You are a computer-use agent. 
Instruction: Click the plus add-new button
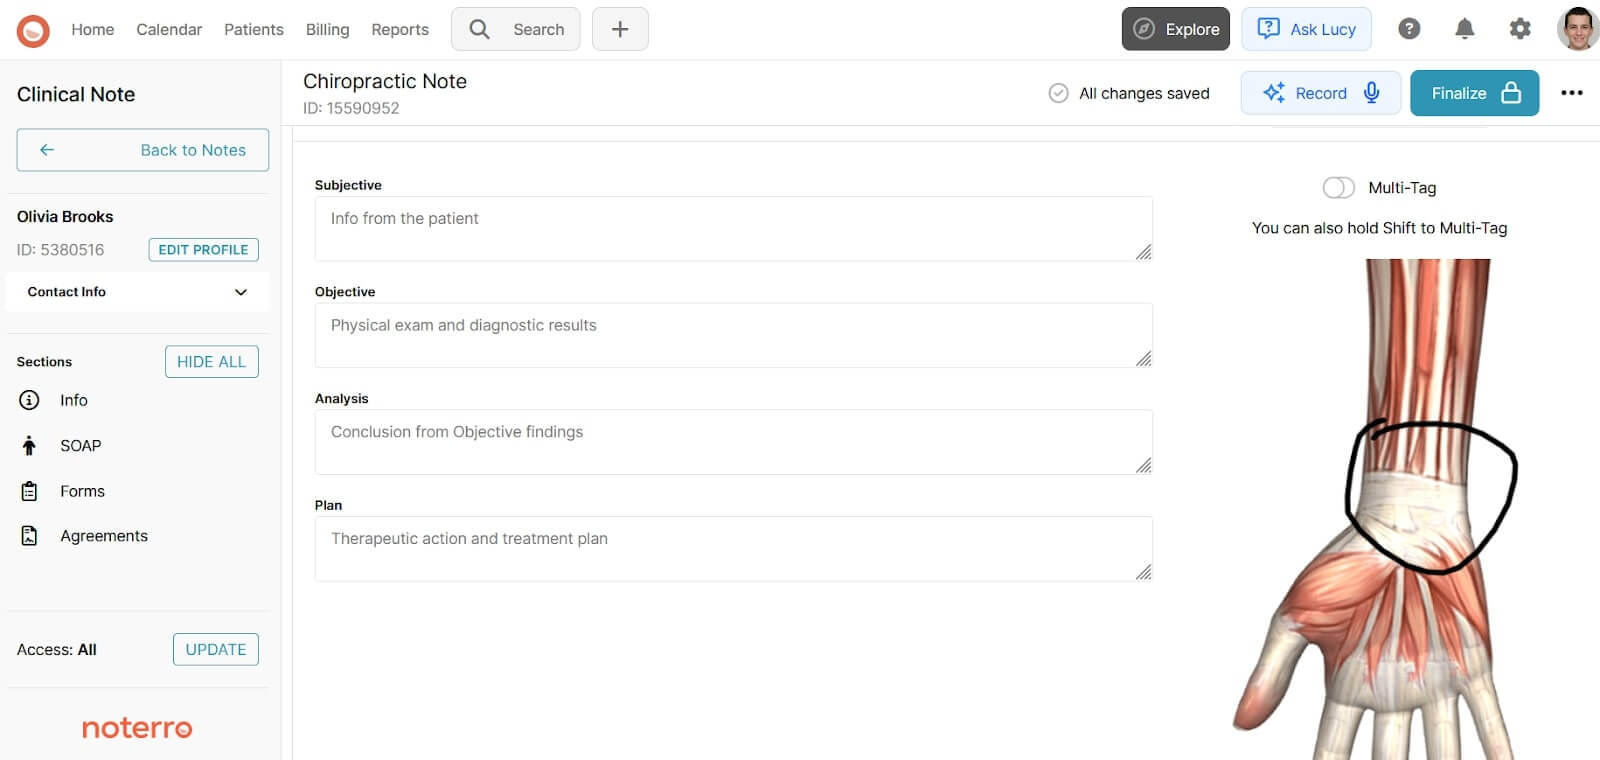coord(620,29)
